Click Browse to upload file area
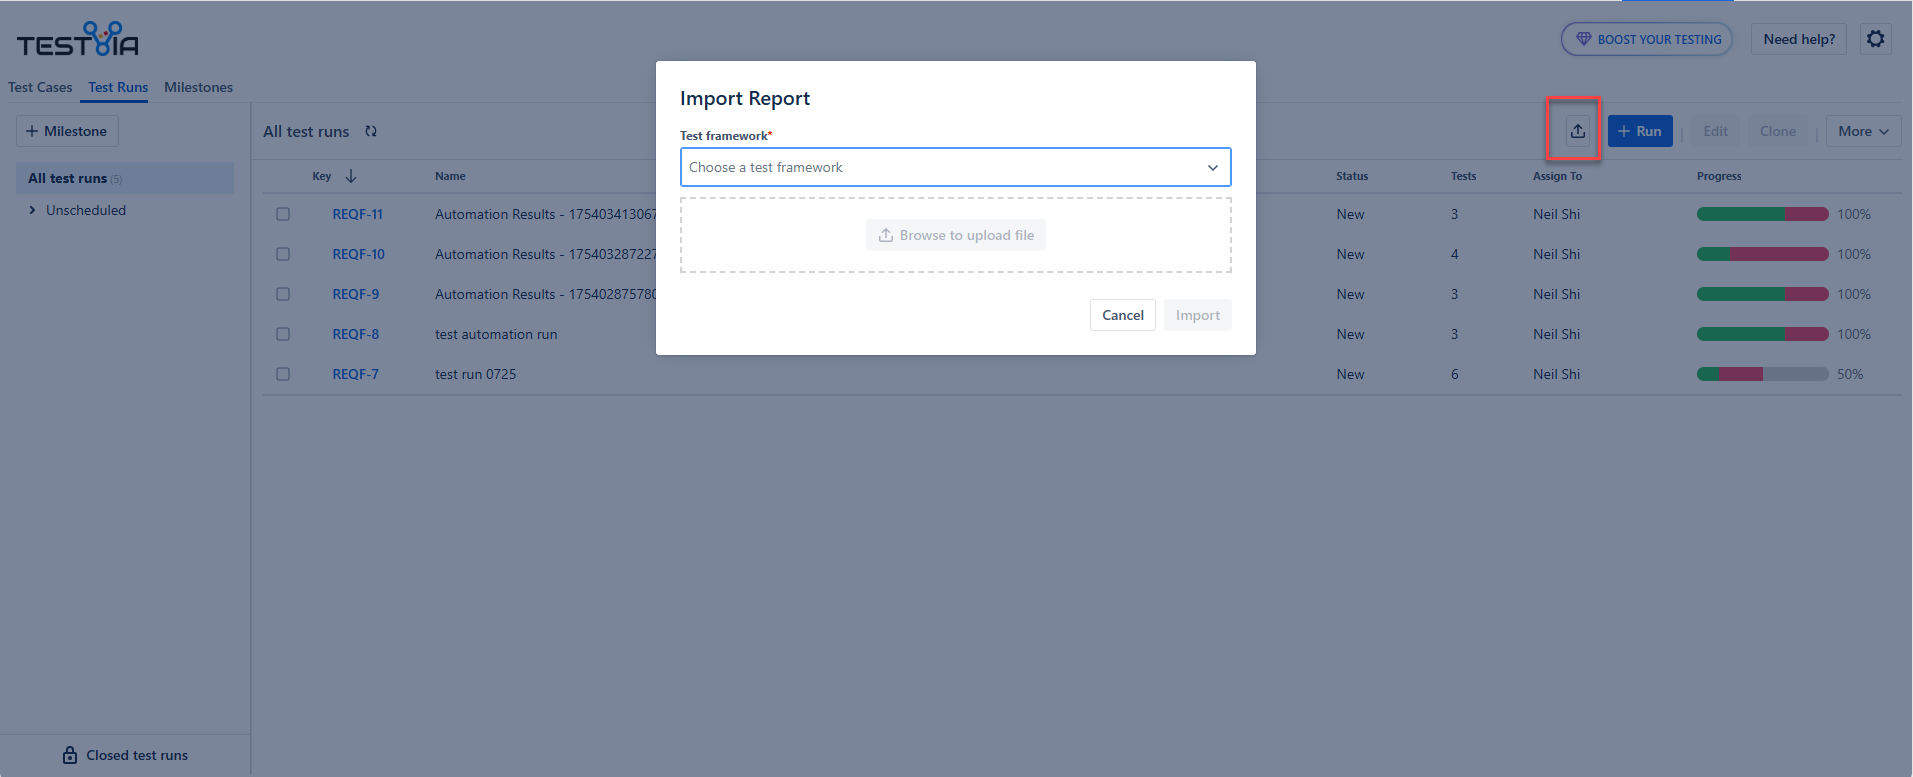 [956, 235]
